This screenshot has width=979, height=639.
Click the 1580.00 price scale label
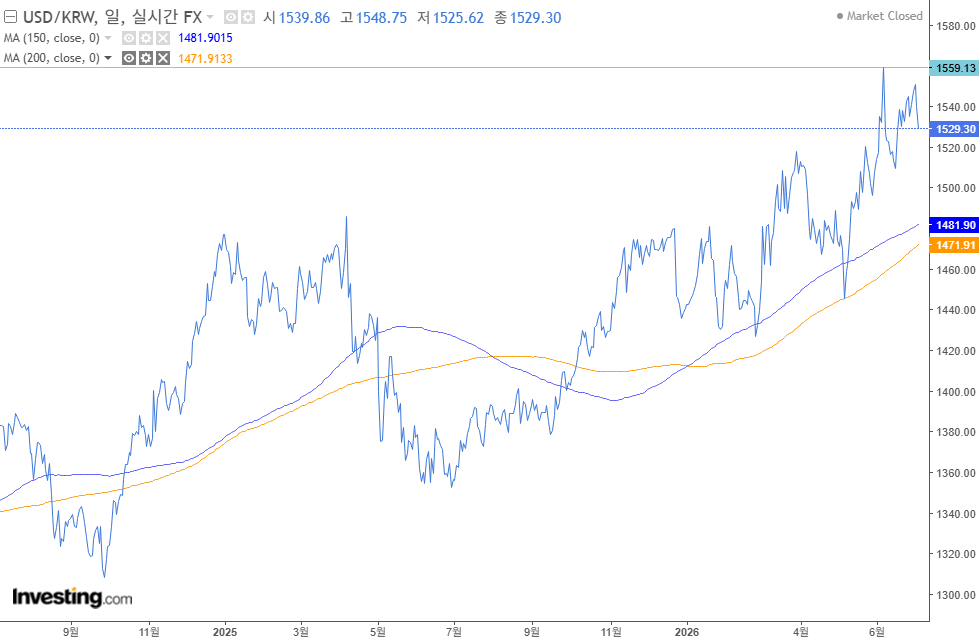coord(955,26)
